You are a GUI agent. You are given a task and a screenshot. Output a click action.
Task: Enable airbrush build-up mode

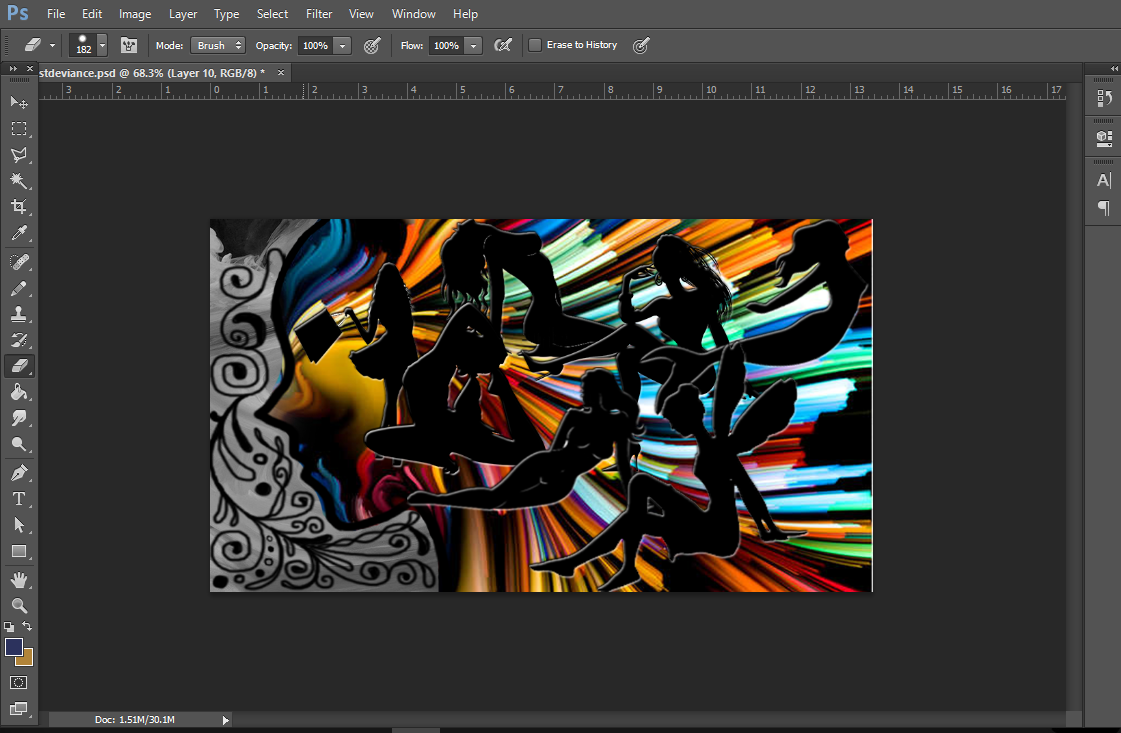(503, 45)
